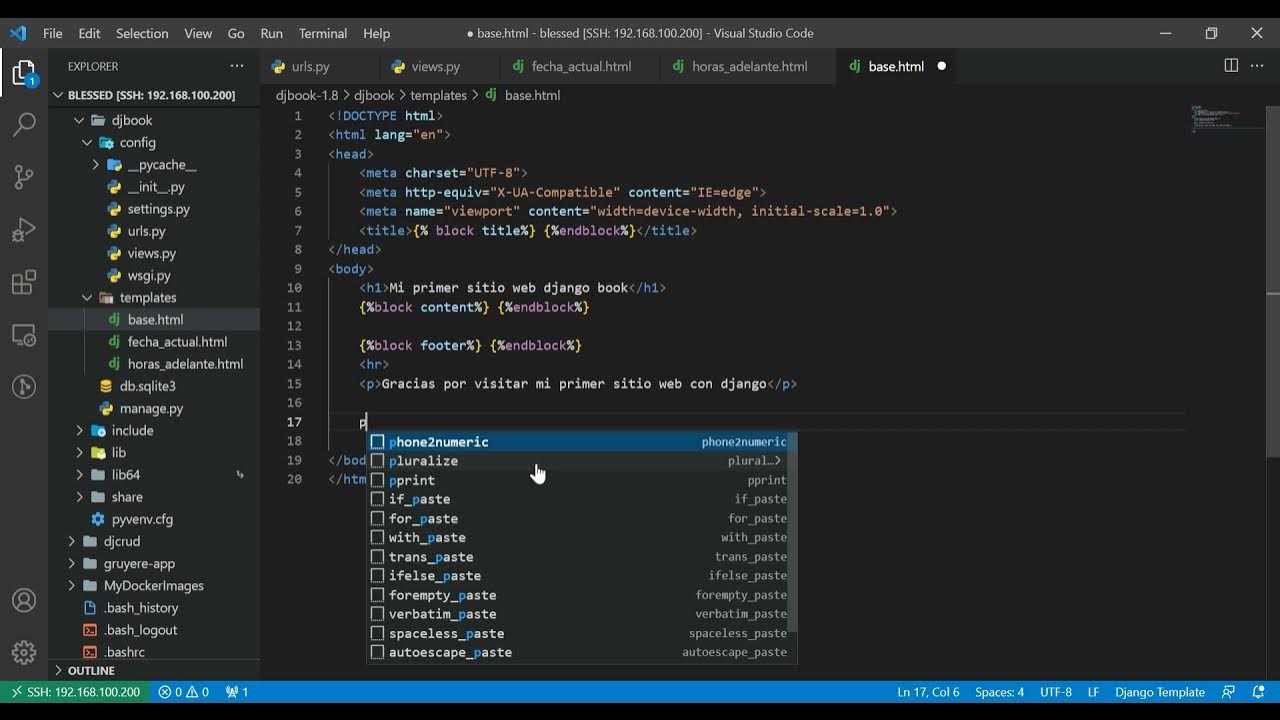Open the Run and Debug view
1280x720 pixels.
pos(24,231)
